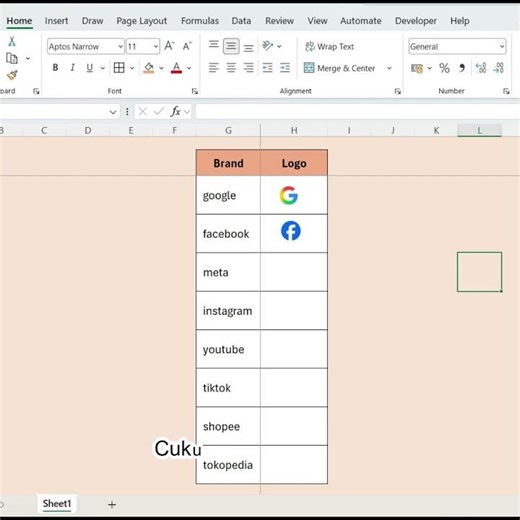Open the Data tab
The image size is (520, 520).
pos(241,21)
